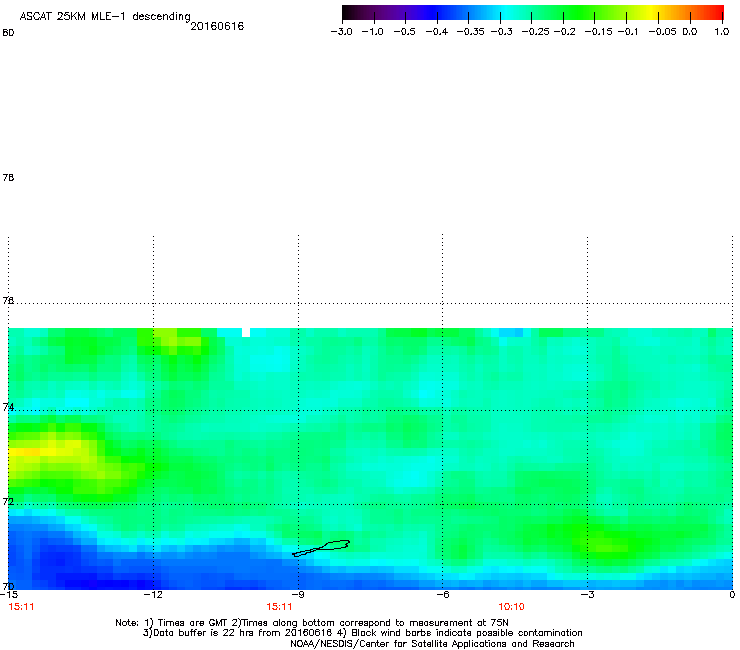Click the longitude 0 axis label
Screen dimensions: 740x650
[x=732, y=595]
